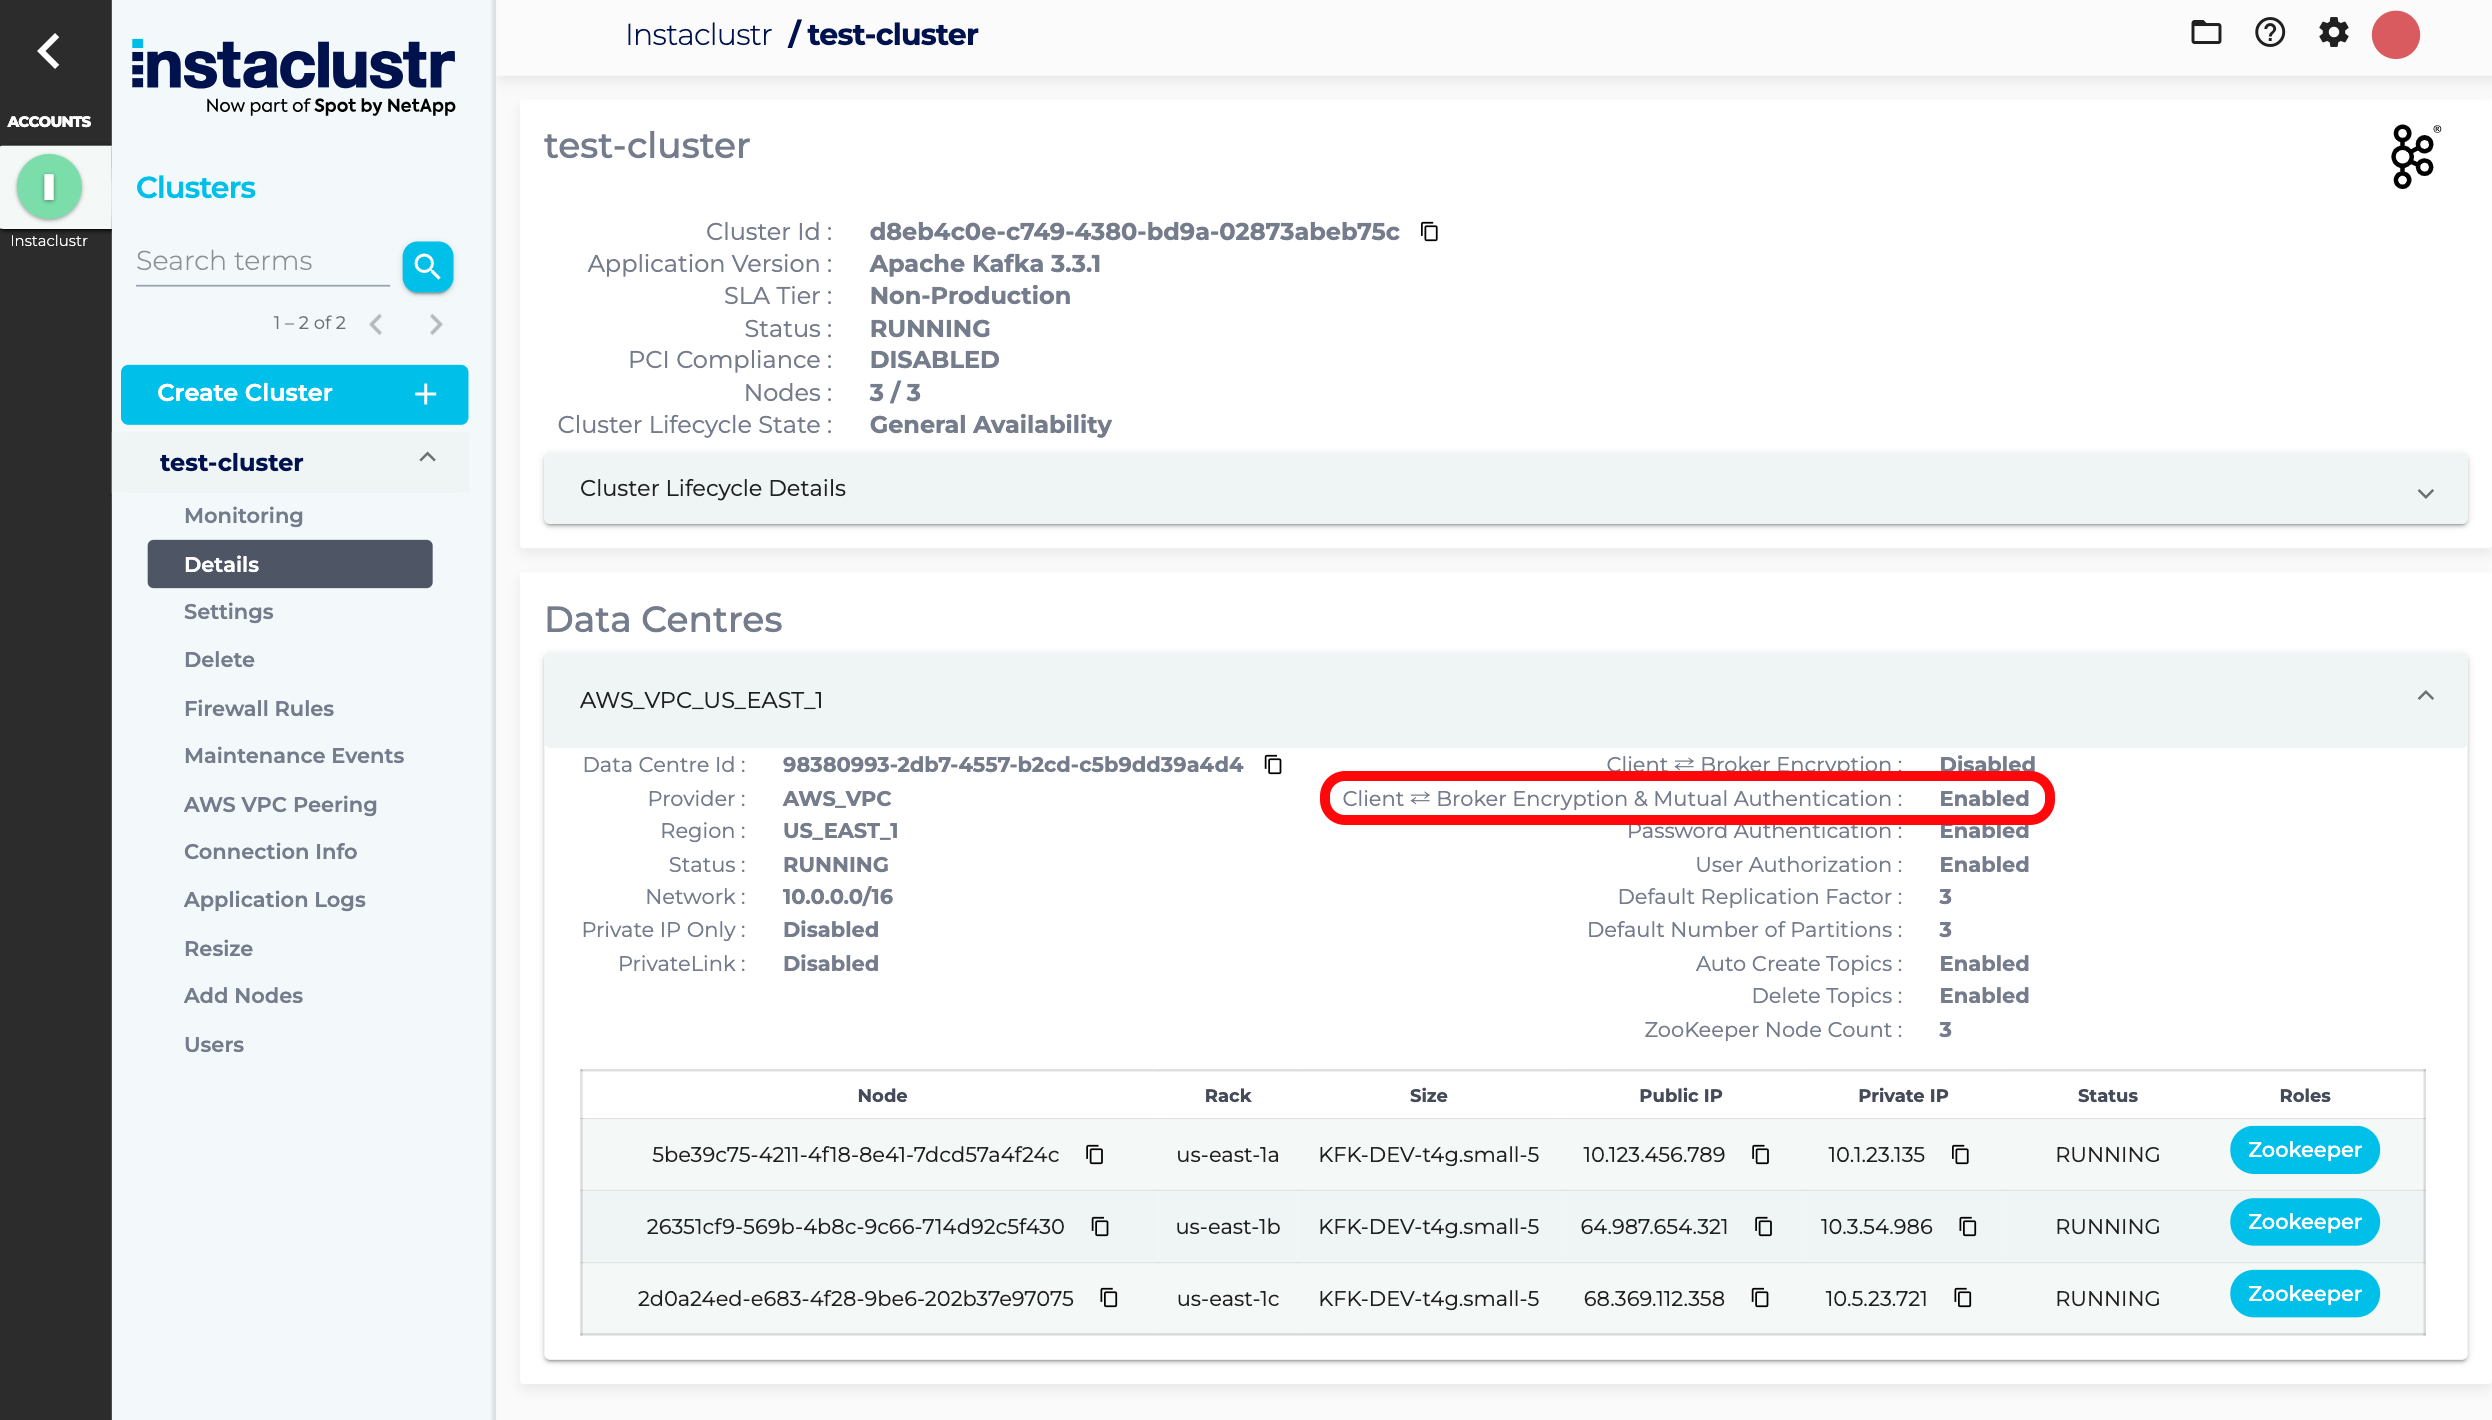Open account settings via the gear icon
Viewport: 2492px width, 1420px height.
point(2334,33)
